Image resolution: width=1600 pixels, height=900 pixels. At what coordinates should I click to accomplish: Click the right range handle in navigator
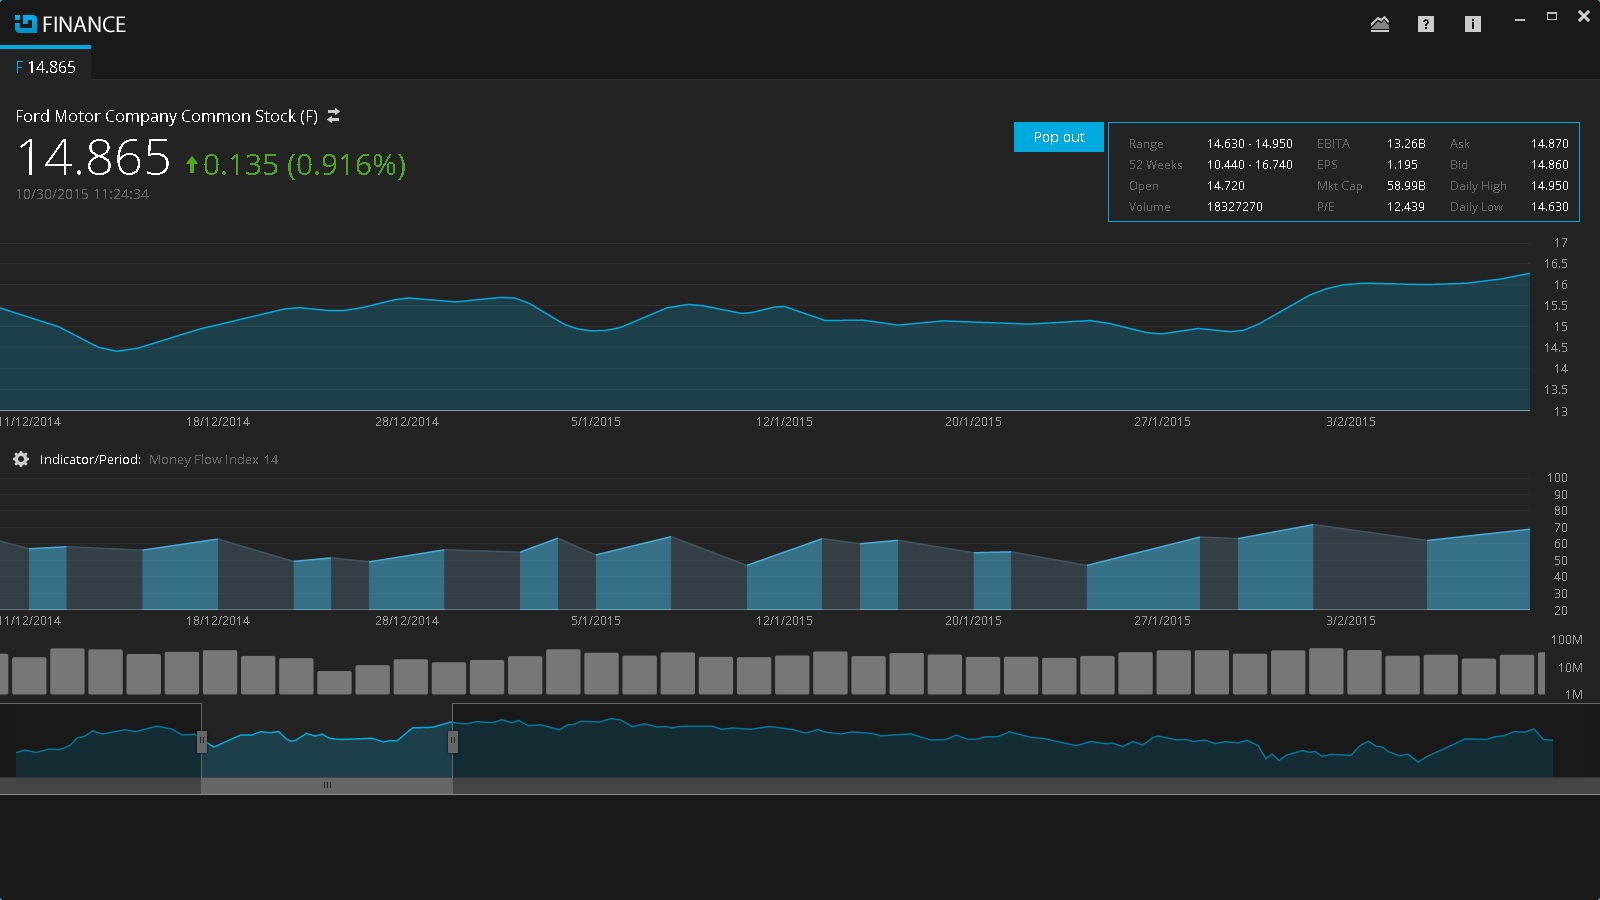point(453,741)
